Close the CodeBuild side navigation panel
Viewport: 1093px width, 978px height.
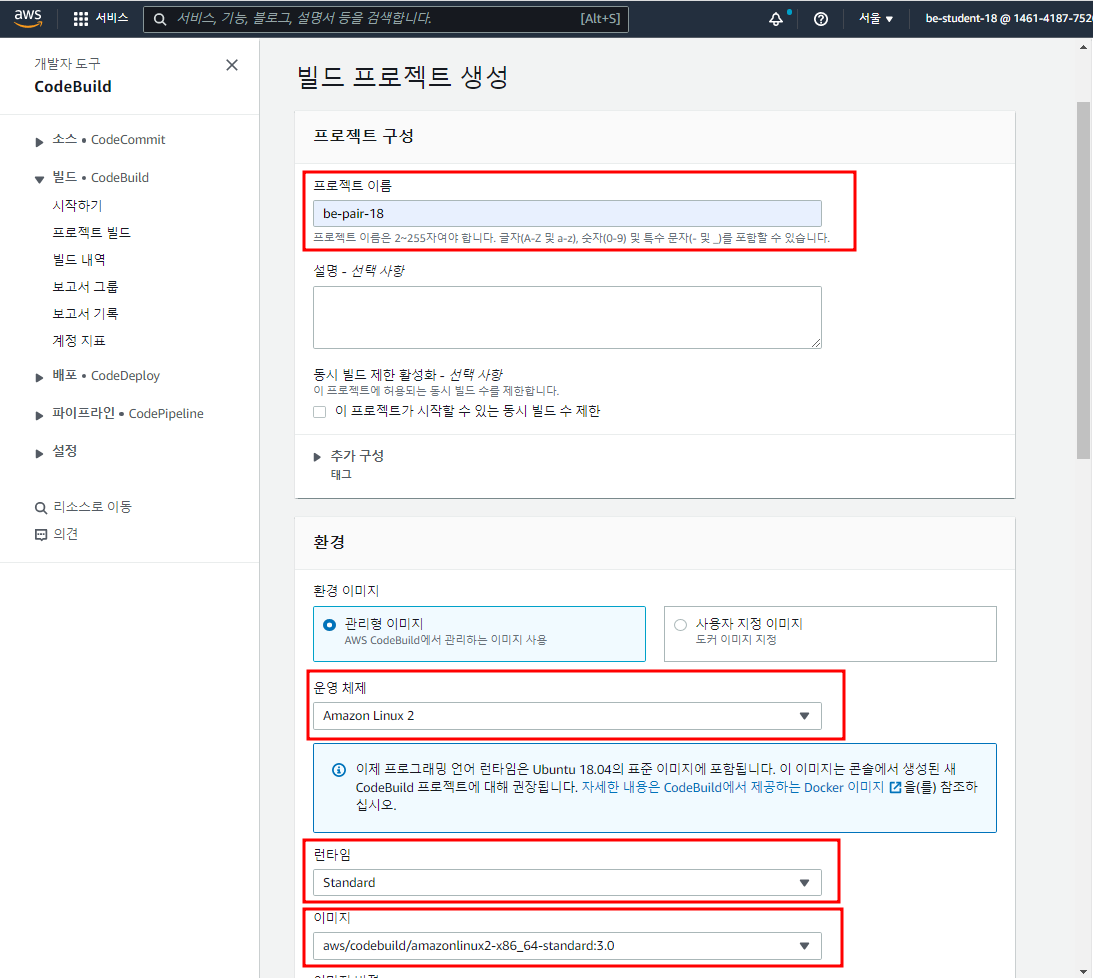(x=232, y=65)
